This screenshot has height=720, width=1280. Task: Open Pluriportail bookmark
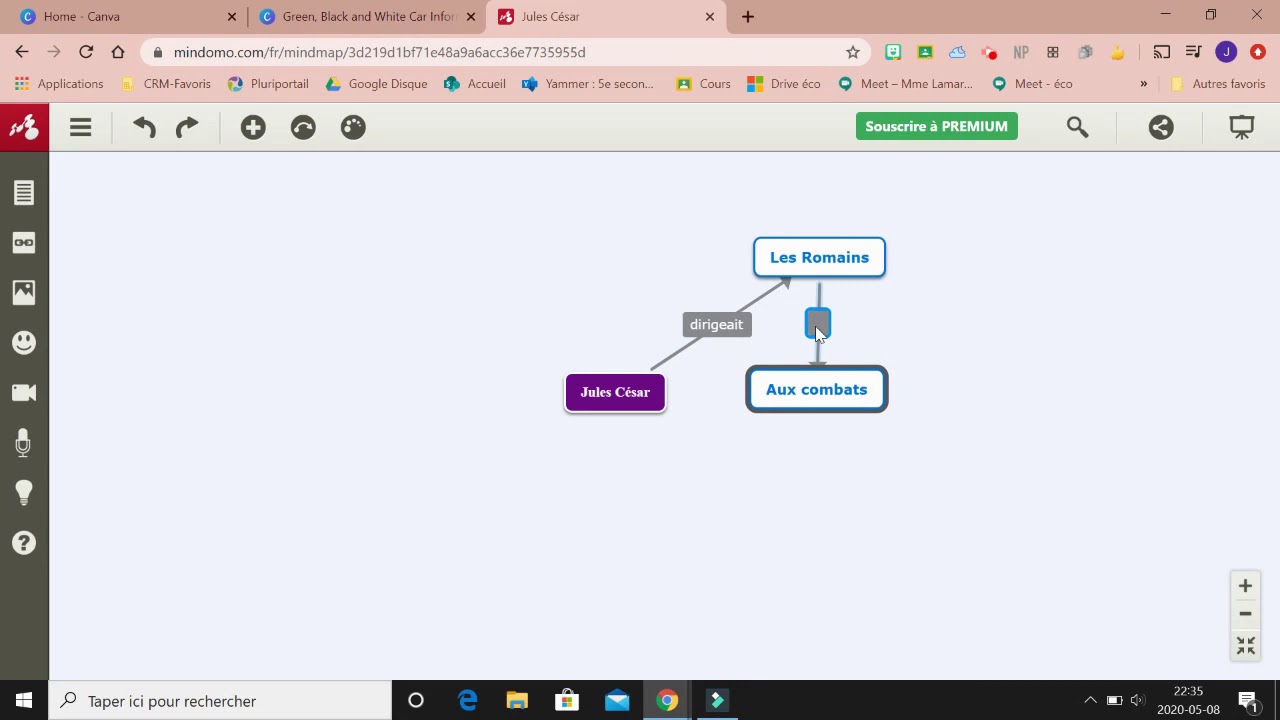tap(268, 84)
